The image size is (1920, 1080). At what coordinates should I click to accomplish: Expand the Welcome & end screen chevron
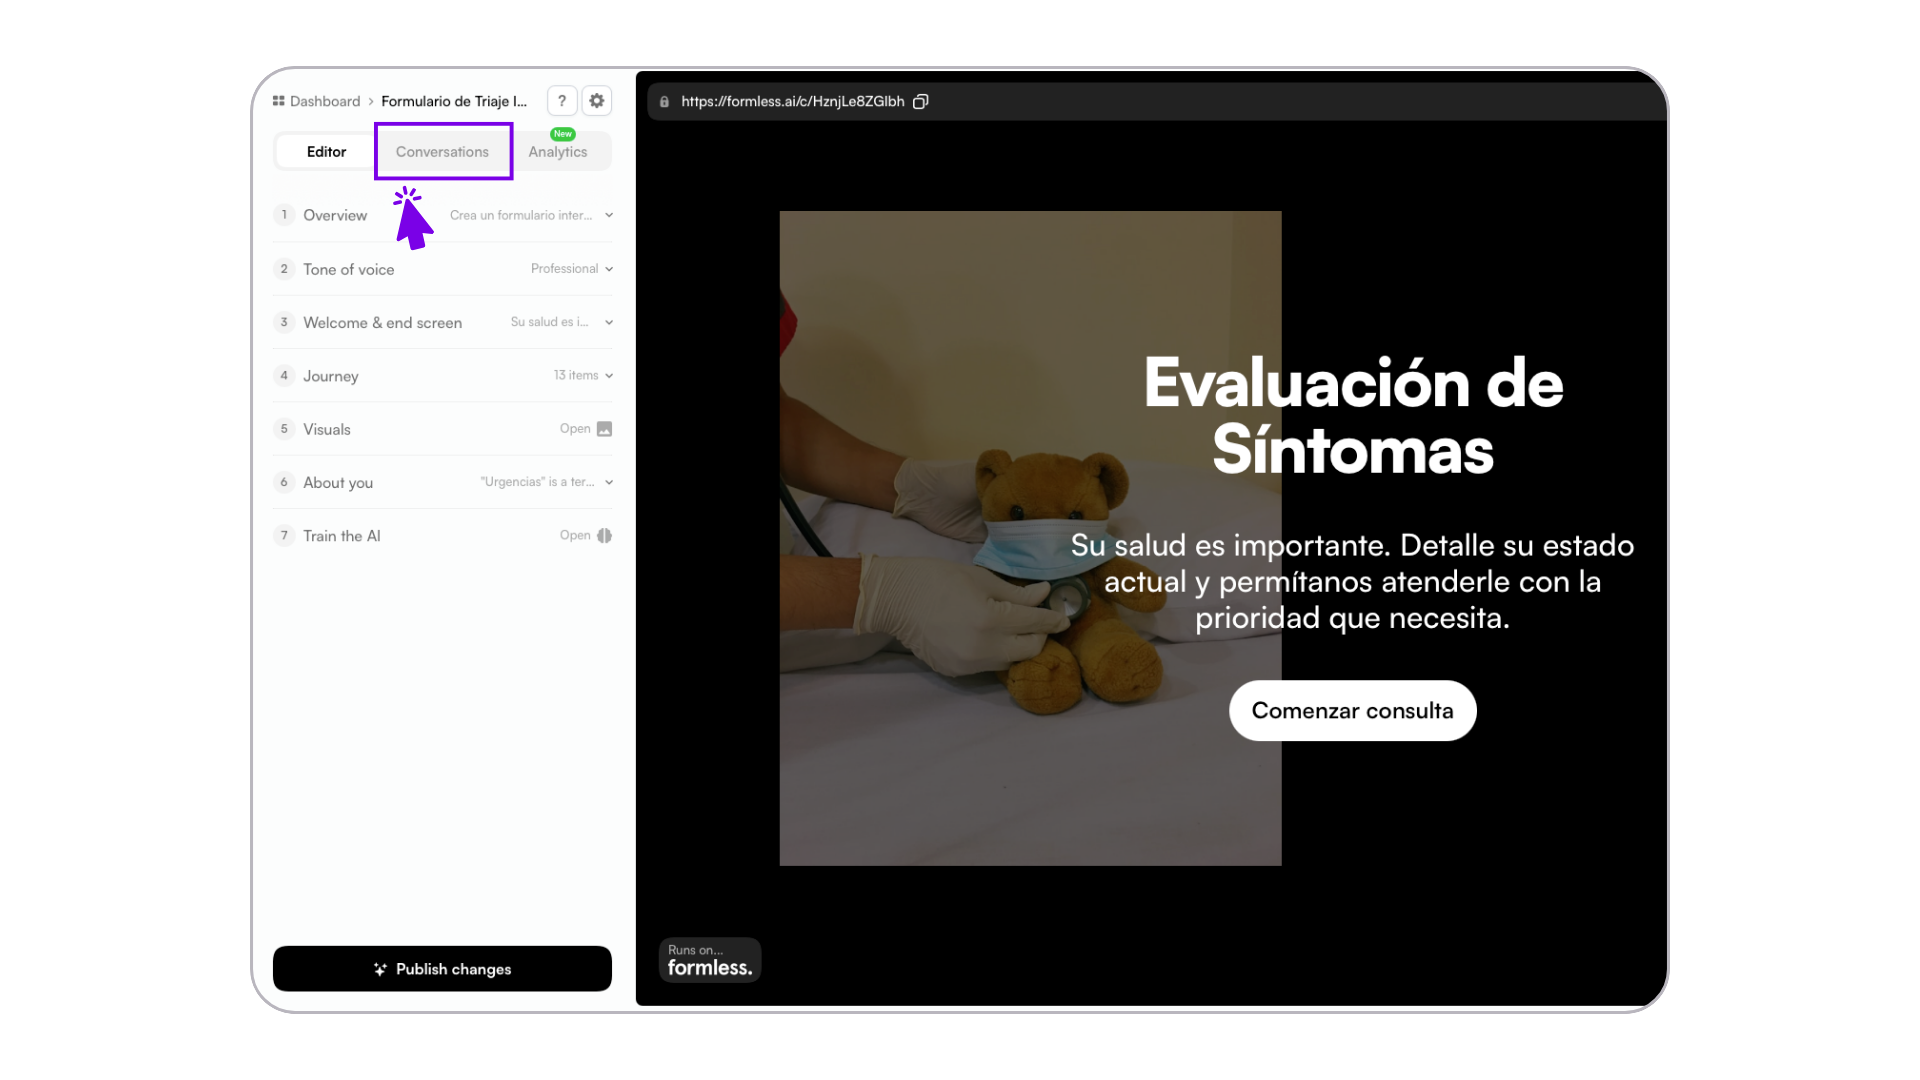(x=609, y=322)
